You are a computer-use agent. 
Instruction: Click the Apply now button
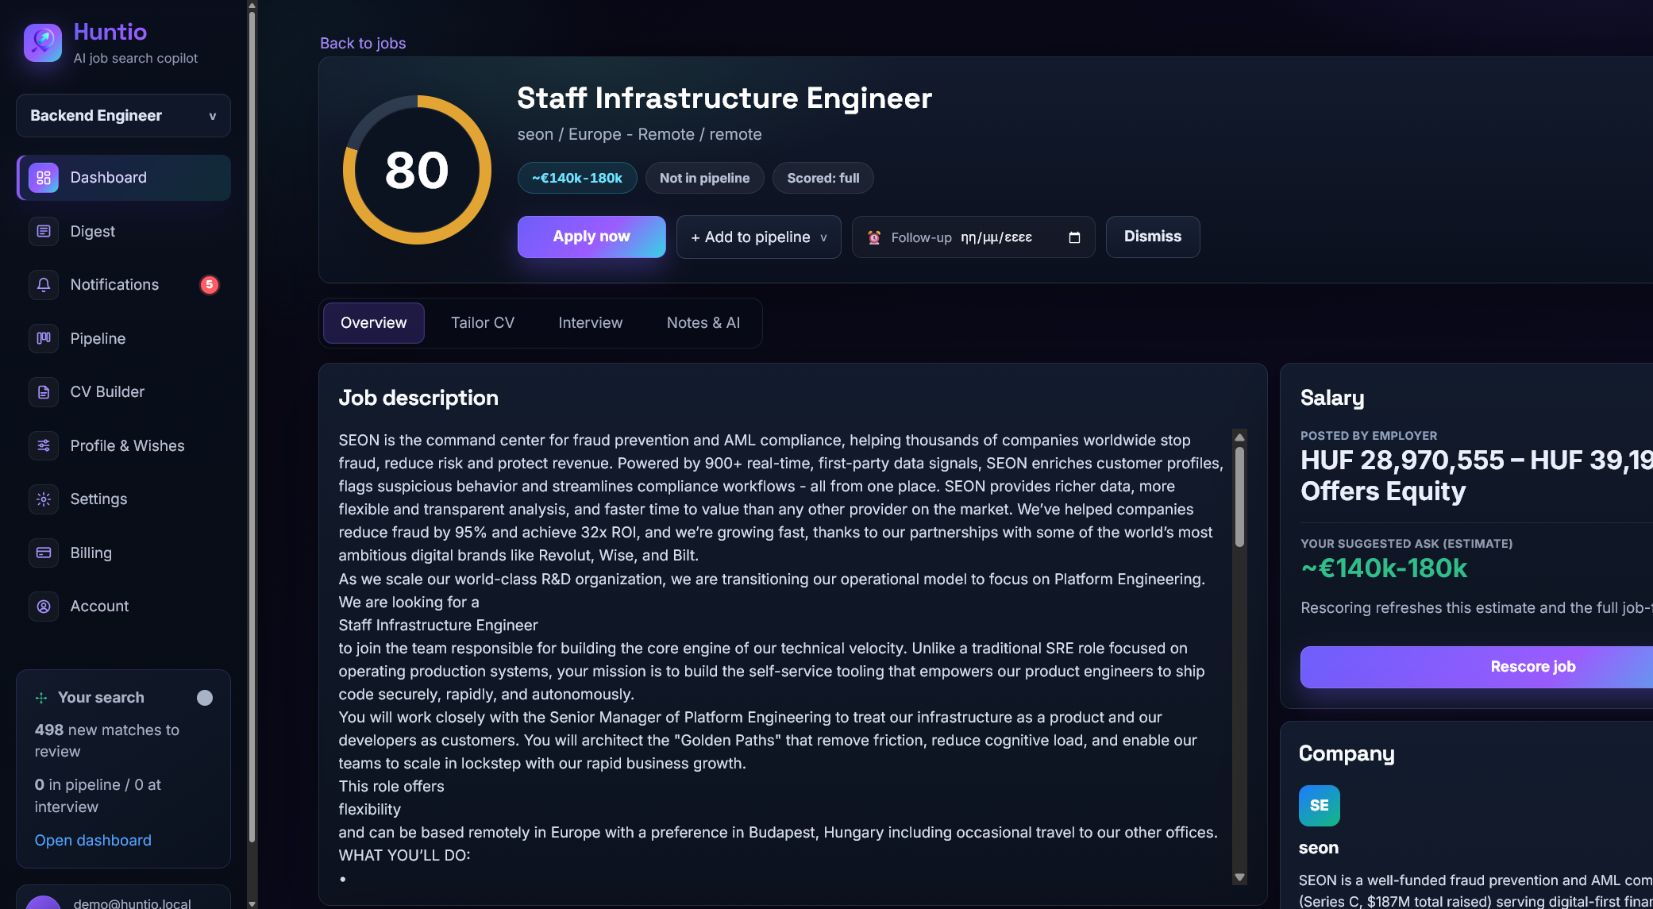click(x=591, y=237)
